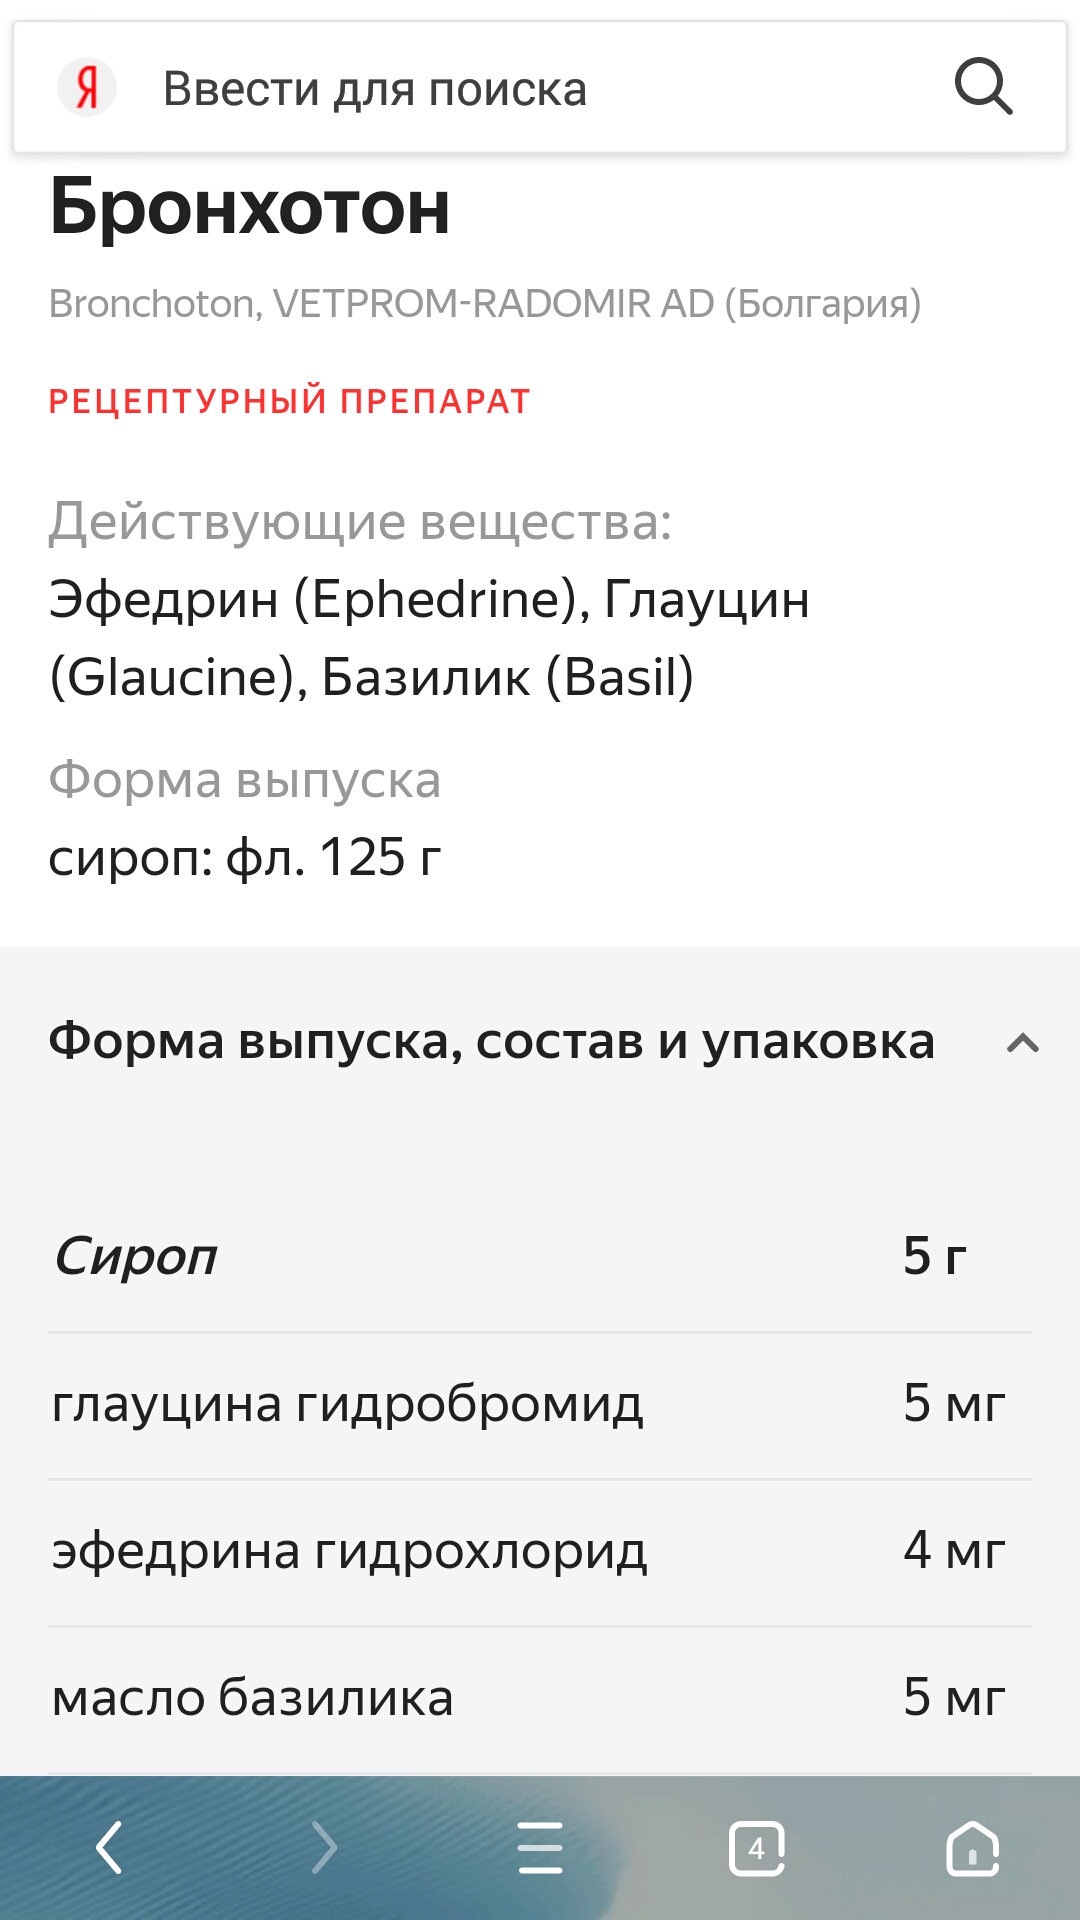Open the tabs counter showing 4
This screenshot has width=1080, height=1920.
point(756,1848)
